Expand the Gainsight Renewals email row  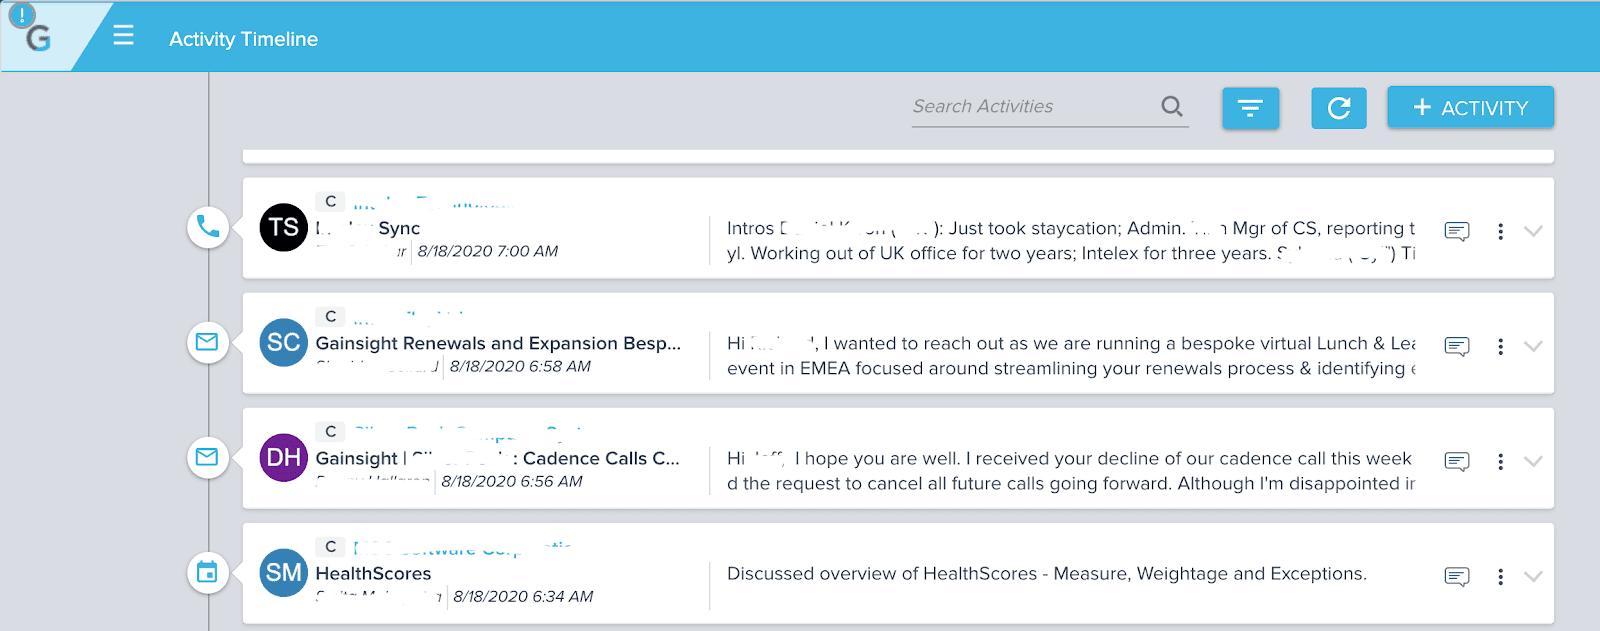coord(1533,346)
